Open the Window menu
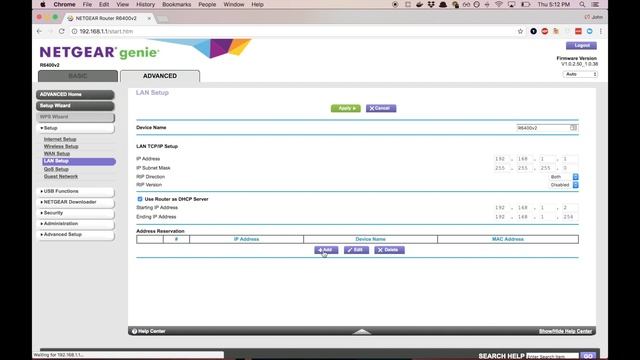 [x=233, y=4]
